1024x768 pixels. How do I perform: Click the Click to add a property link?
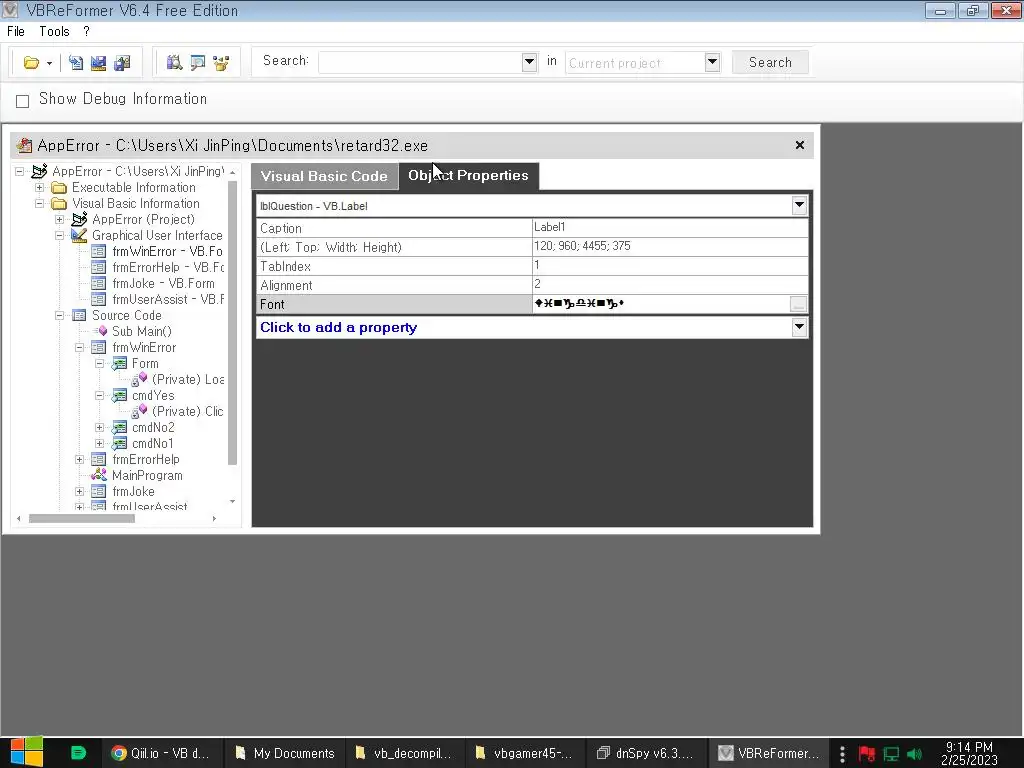[338, 327]
